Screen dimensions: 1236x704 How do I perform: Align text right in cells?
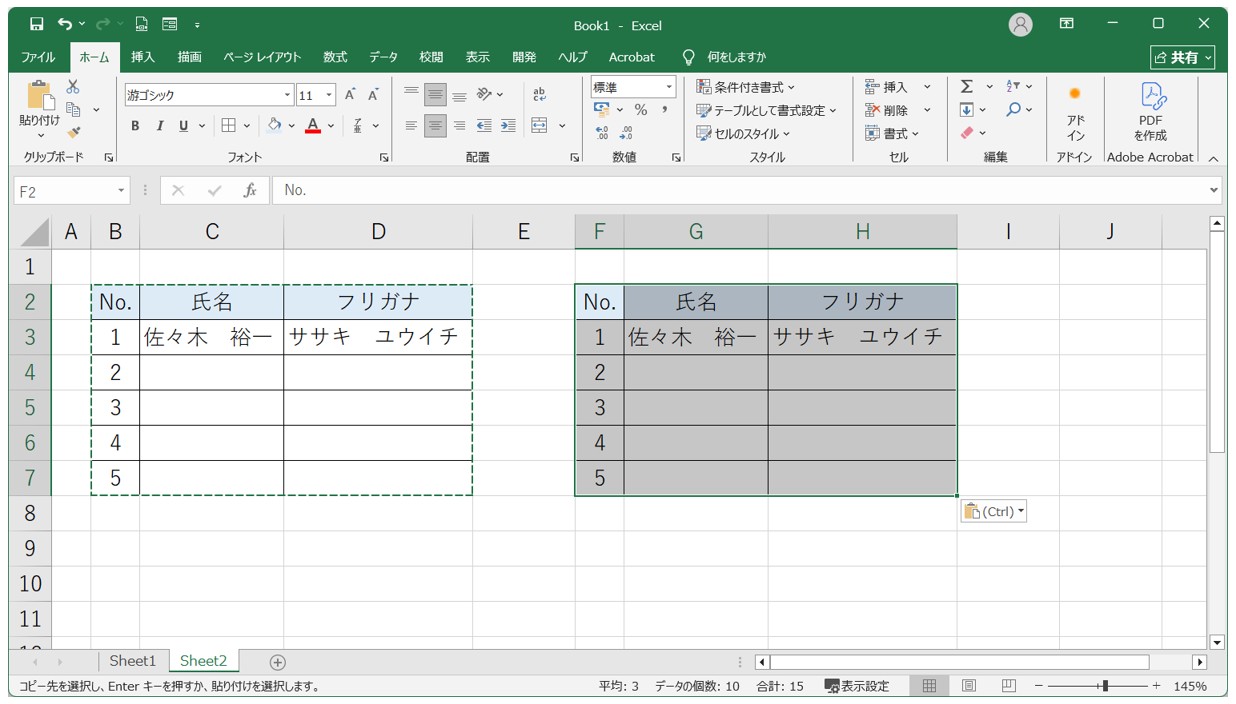(x=459, y=126)
